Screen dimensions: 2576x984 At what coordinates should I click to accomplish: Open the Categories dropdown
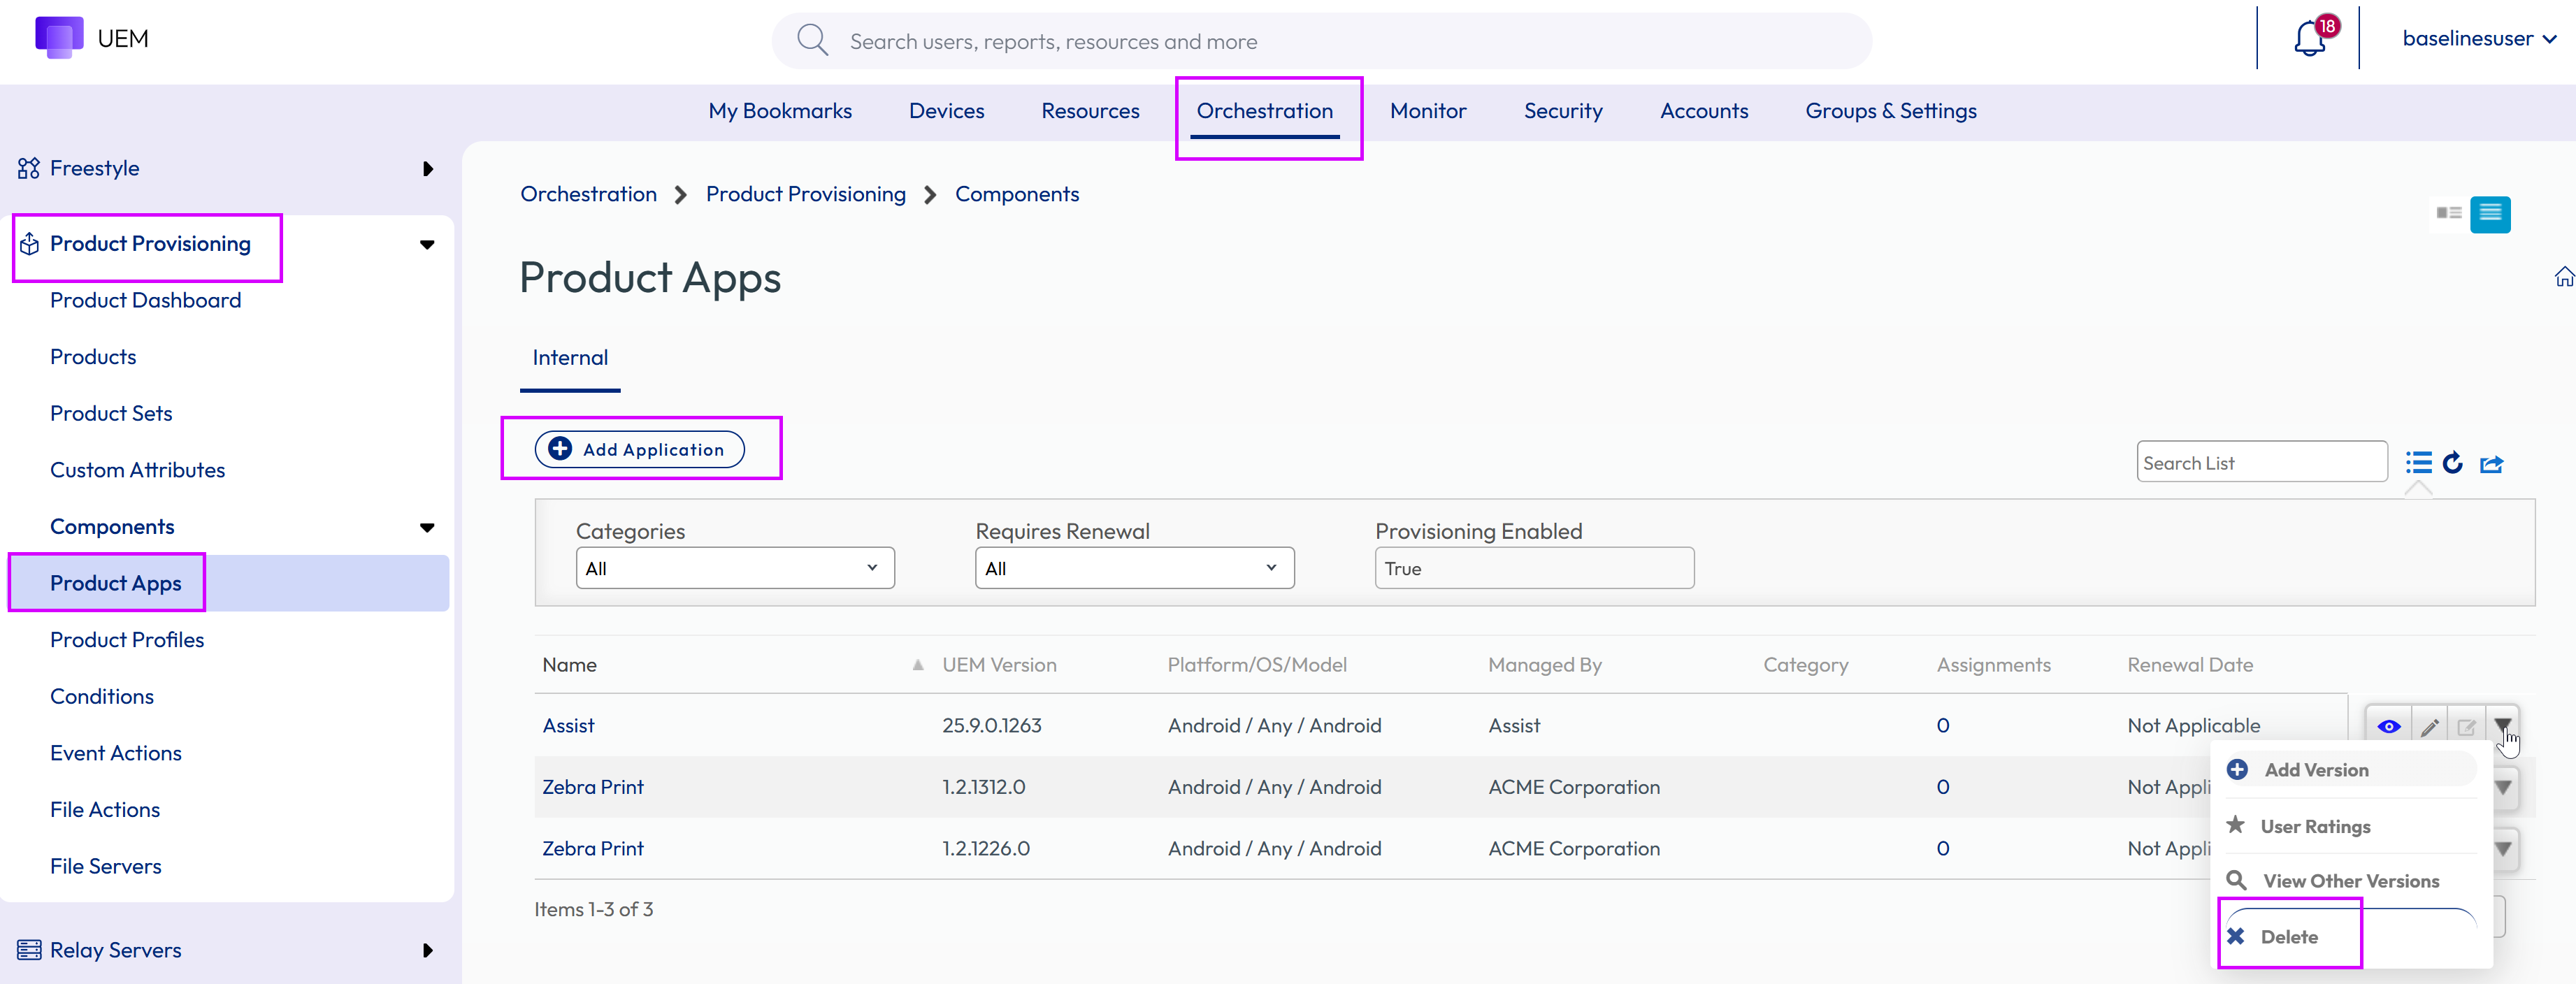[x=735, y=568]
